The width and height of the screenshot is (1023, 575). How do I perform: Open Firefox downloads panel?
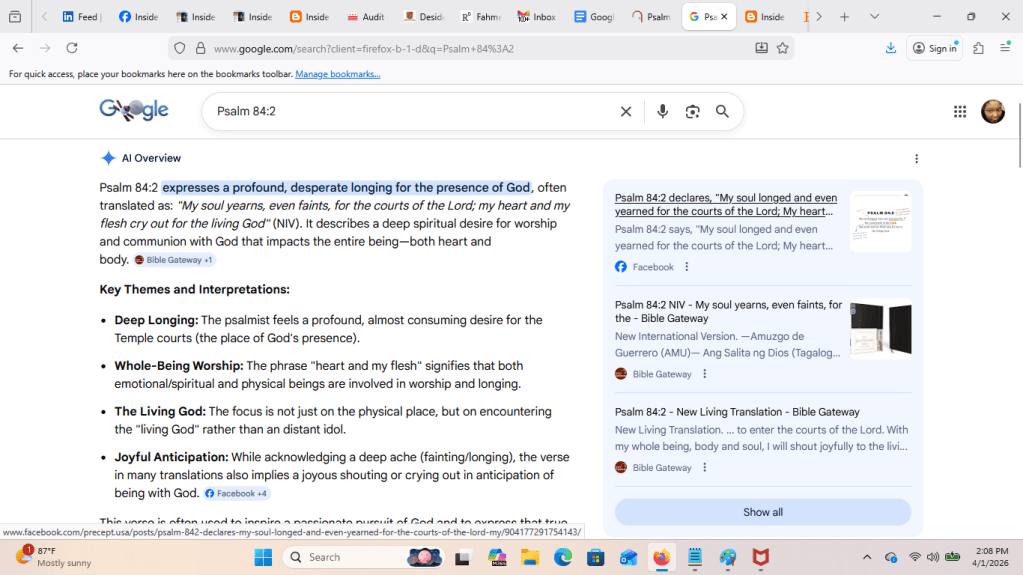coord(890,48)
